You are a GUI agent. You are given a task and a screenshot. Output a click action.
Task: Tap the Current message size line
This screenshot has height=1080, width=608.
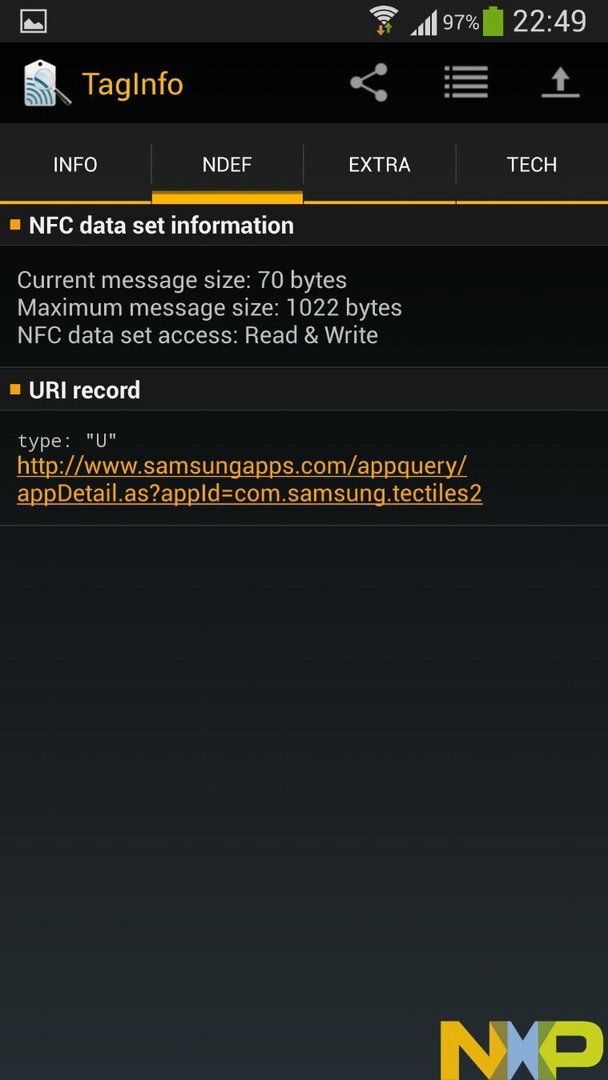(182, 280)
